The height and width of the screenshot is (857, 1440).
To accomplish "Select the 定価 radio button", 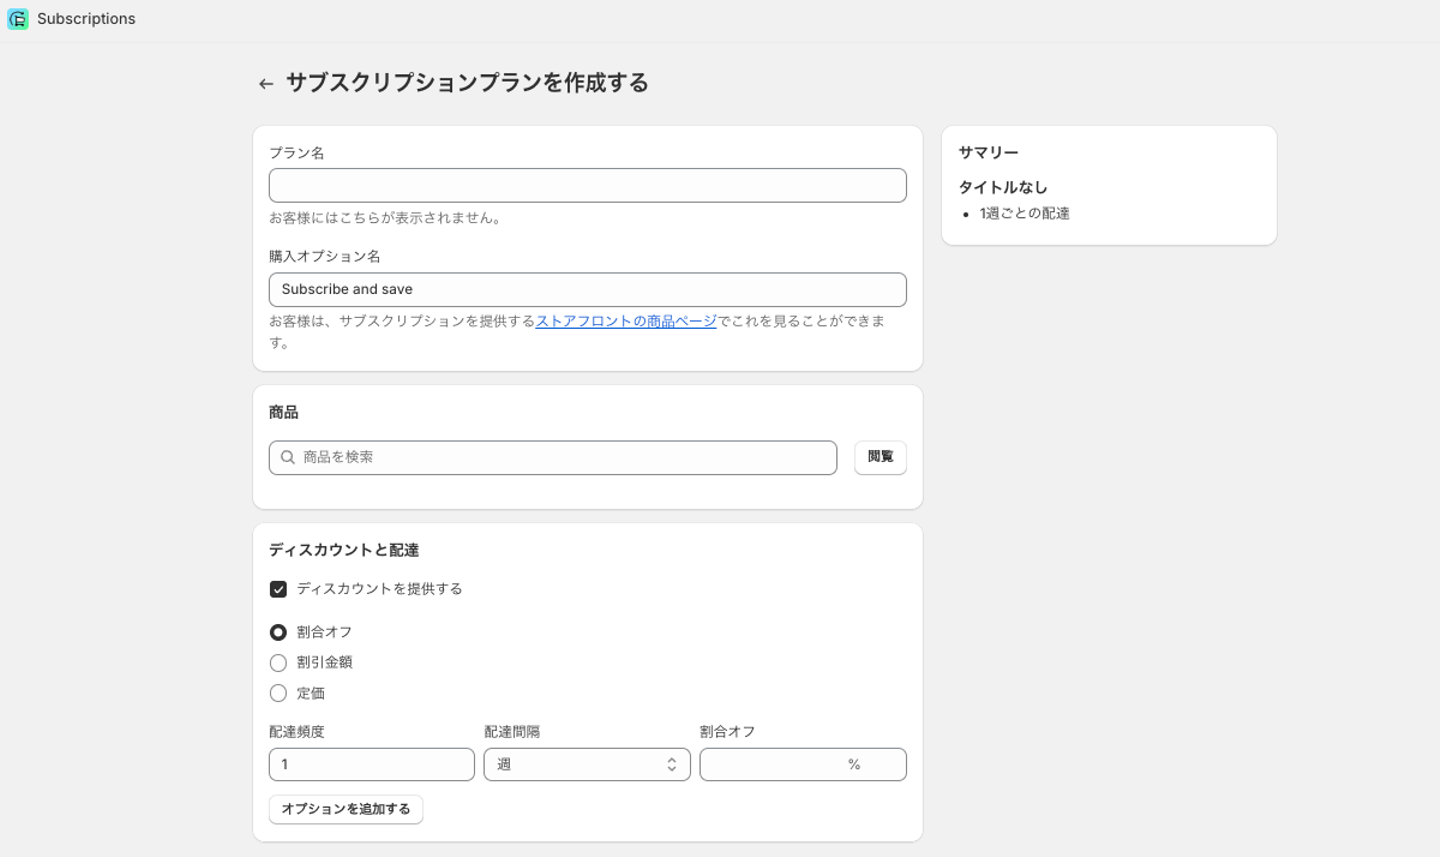I will [x=278, y=693].
